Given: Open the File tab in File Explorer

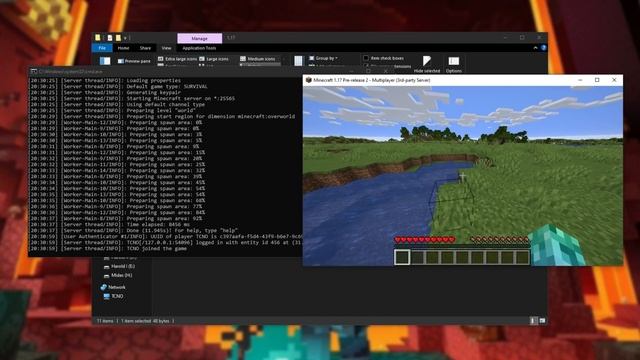Looking at the screenshot, I should [x=102, y=48].
